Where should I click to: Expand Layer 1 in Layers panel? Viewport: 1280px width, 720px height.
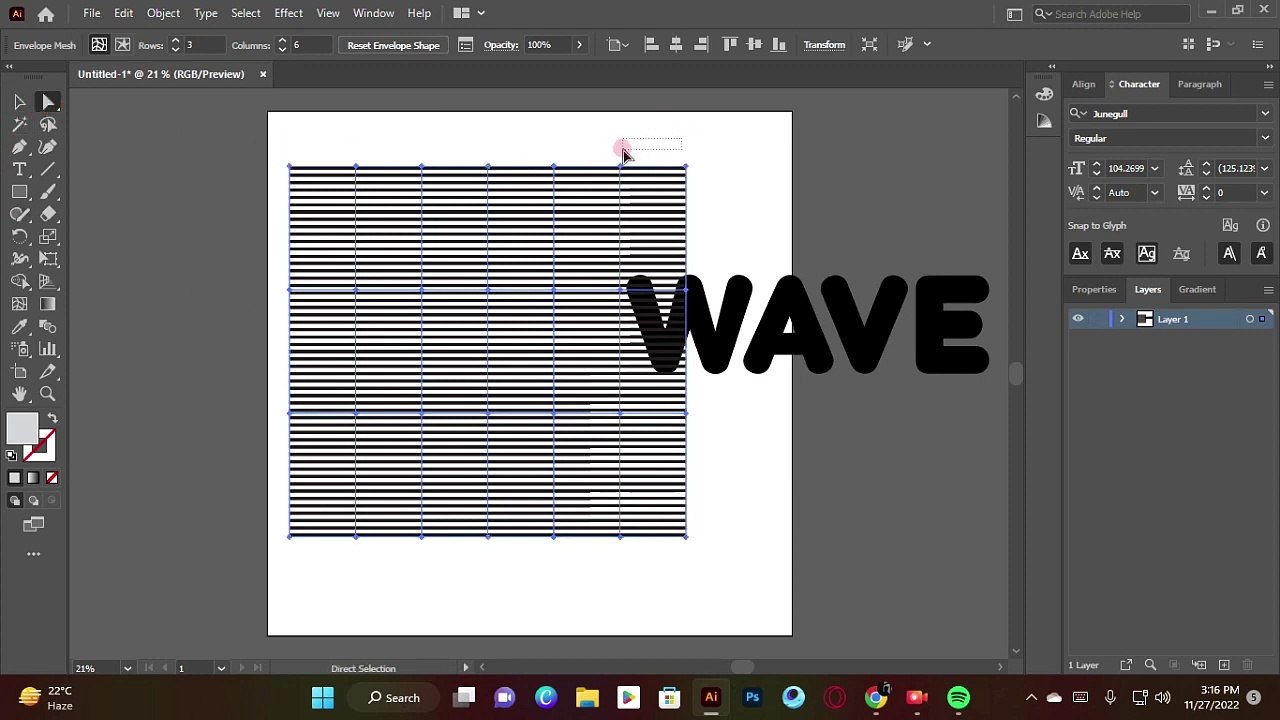click(1121, 319)
